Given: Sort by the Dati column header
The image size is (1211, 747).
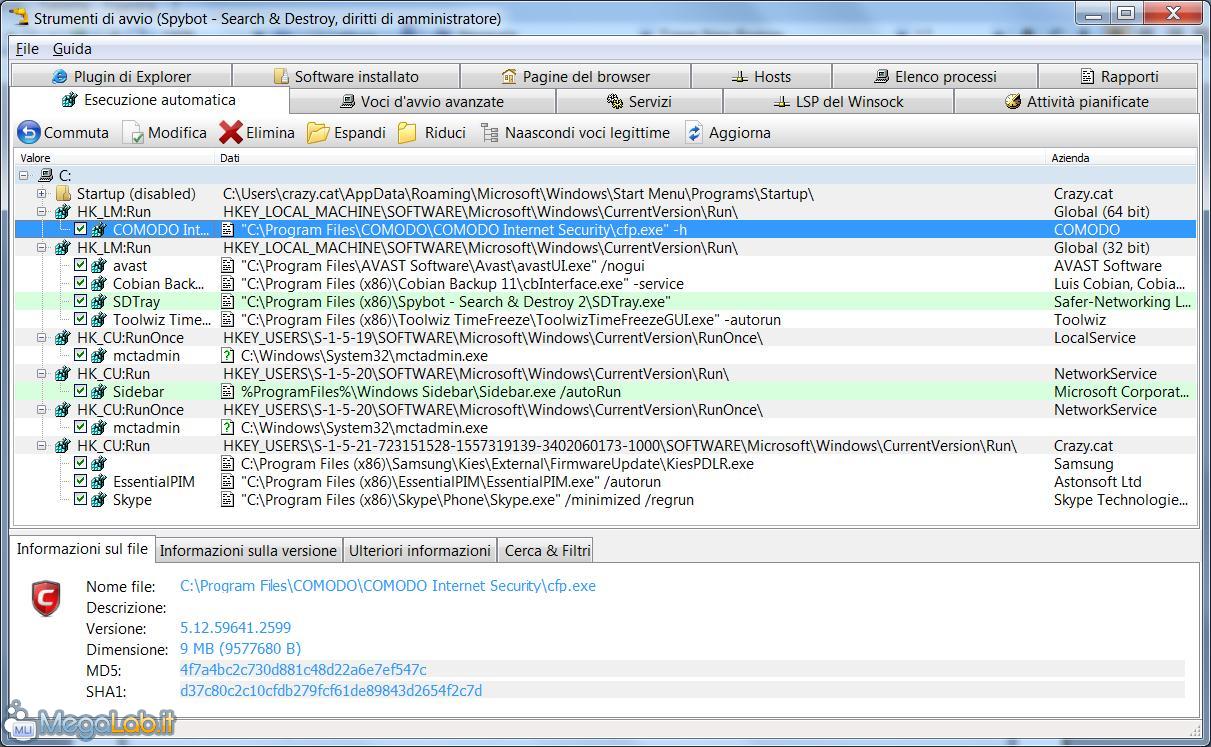Looking at the screenshot, I should (x=631, y=158).
